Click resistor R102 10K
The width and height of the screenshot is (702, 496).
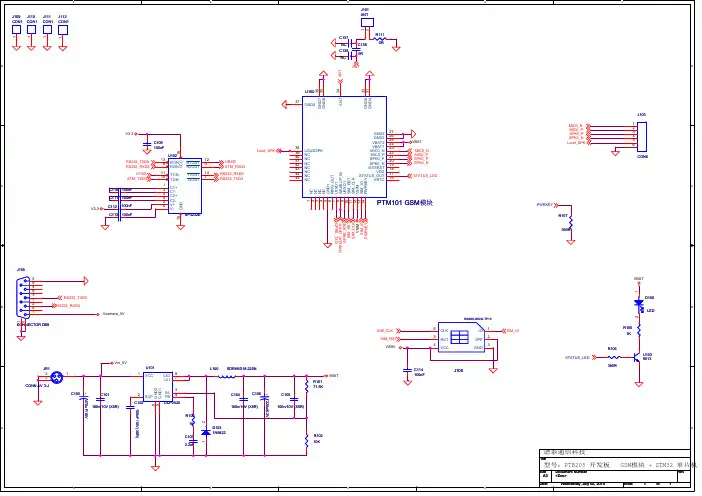tap(306, 438)
